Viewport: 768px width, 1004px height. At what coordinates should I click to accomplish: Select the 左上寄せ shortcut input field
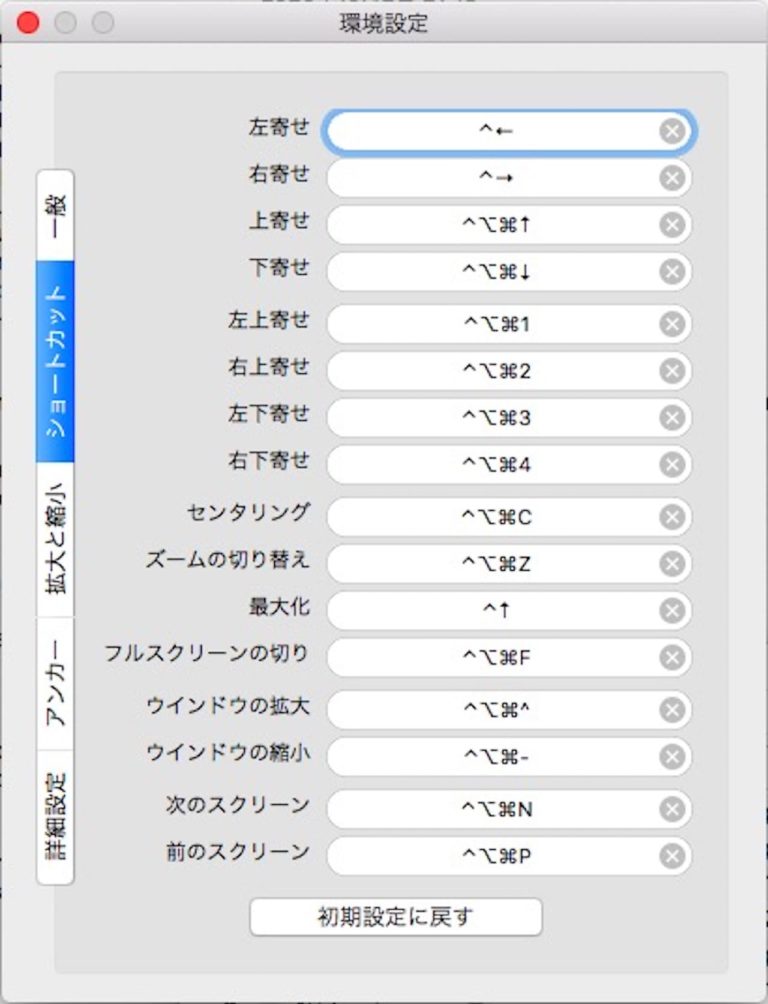point(500,323)
